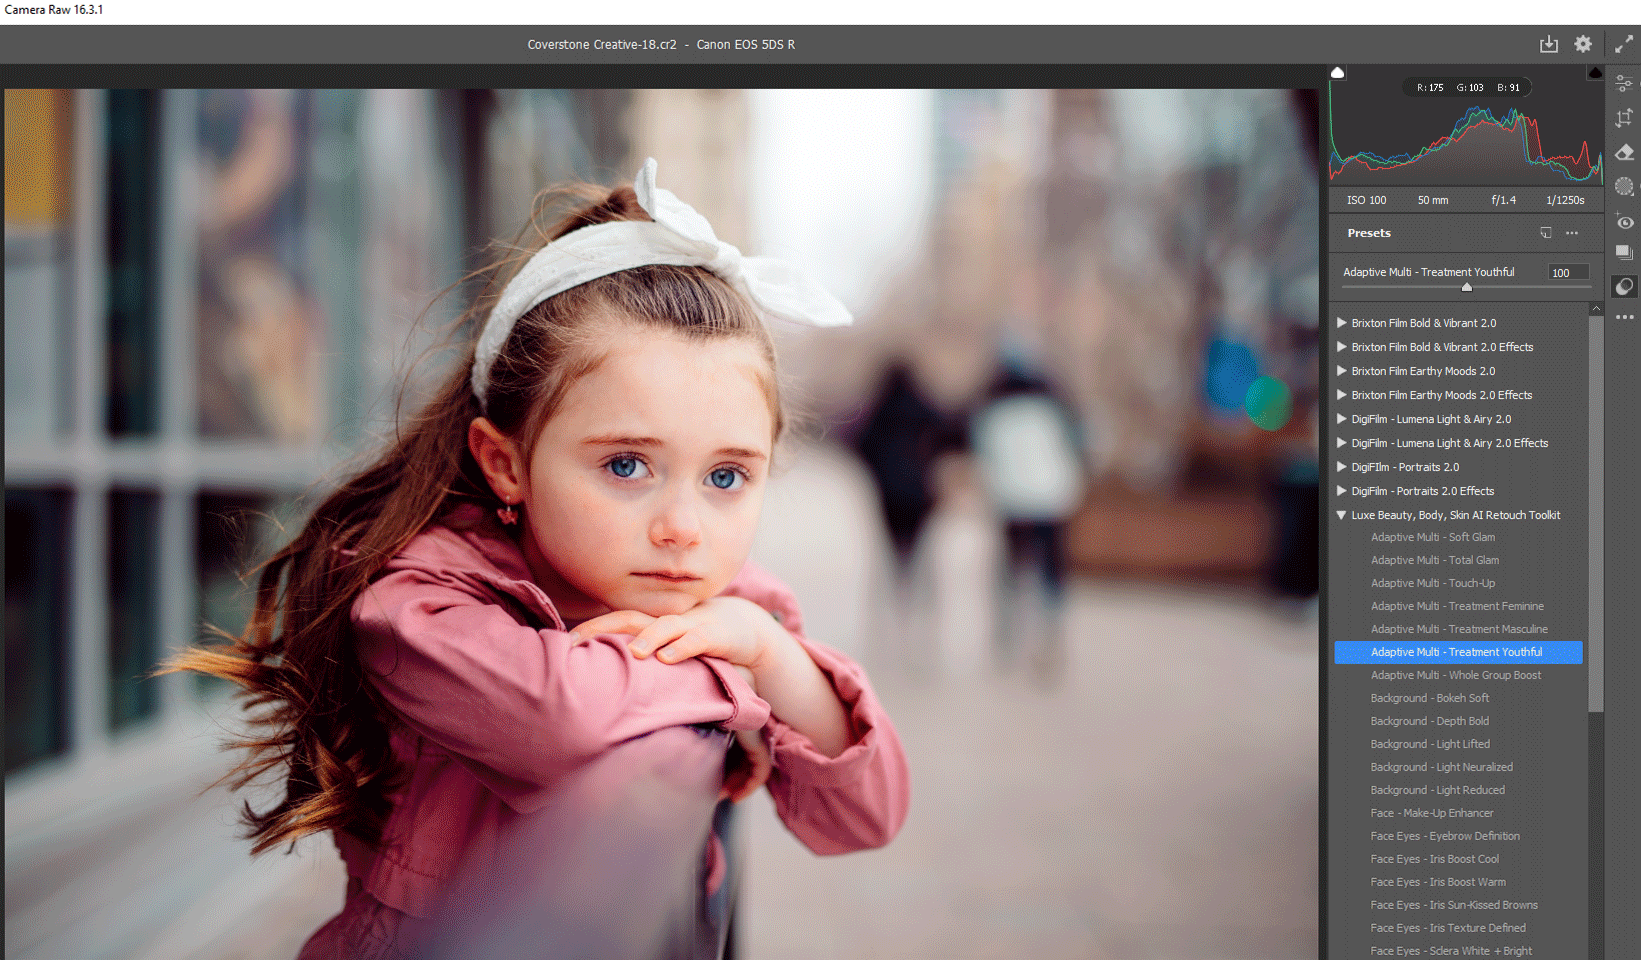
Task: Select the Healing eraser tool
Action: tap(1624, 152)
